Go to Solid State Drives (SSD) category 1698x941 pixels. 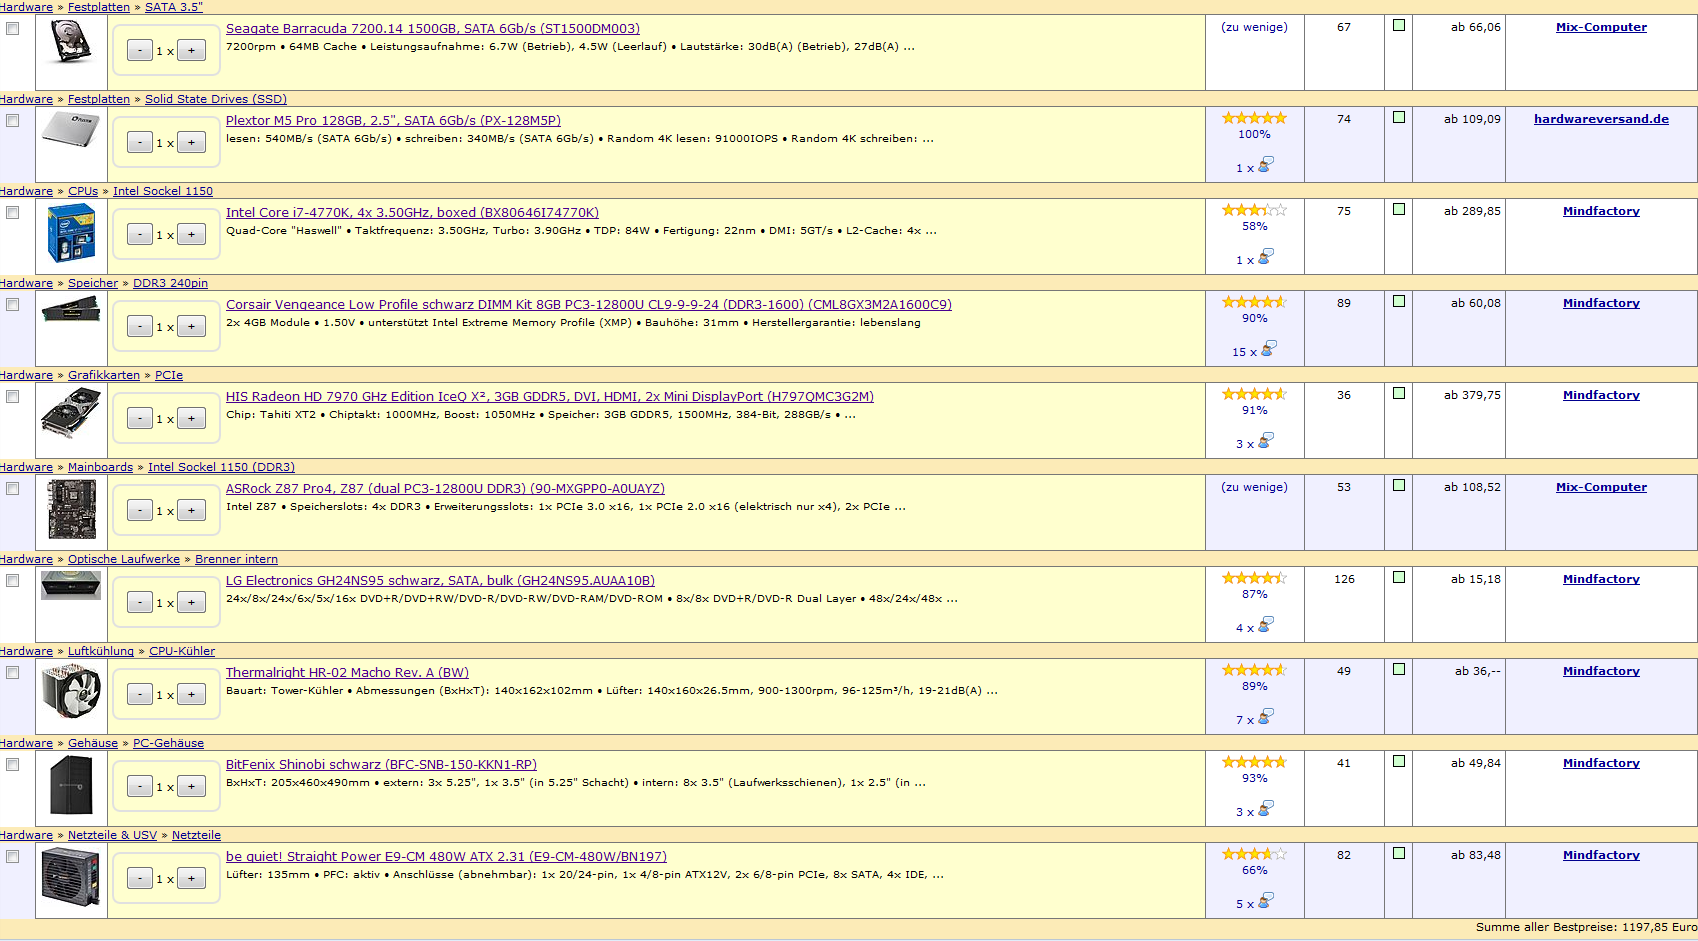pos(216,99)
